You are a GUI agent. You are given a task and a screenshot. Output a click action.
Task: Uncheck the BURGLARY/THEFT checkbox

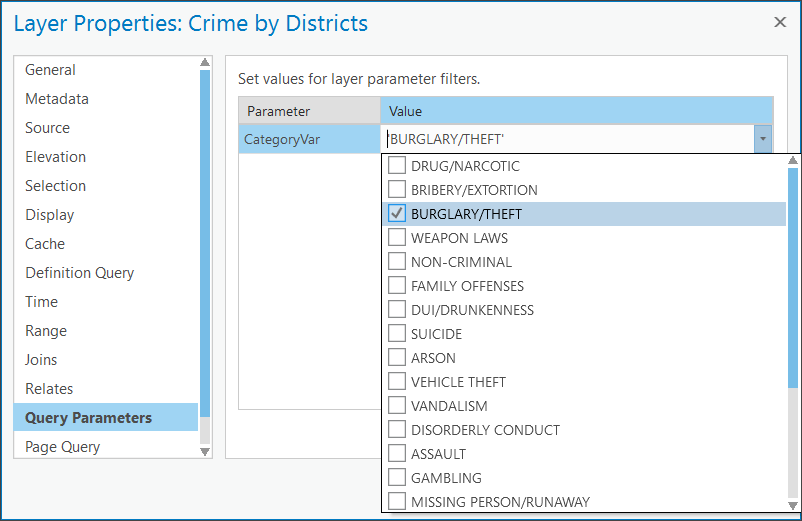(x=397, y=214)
